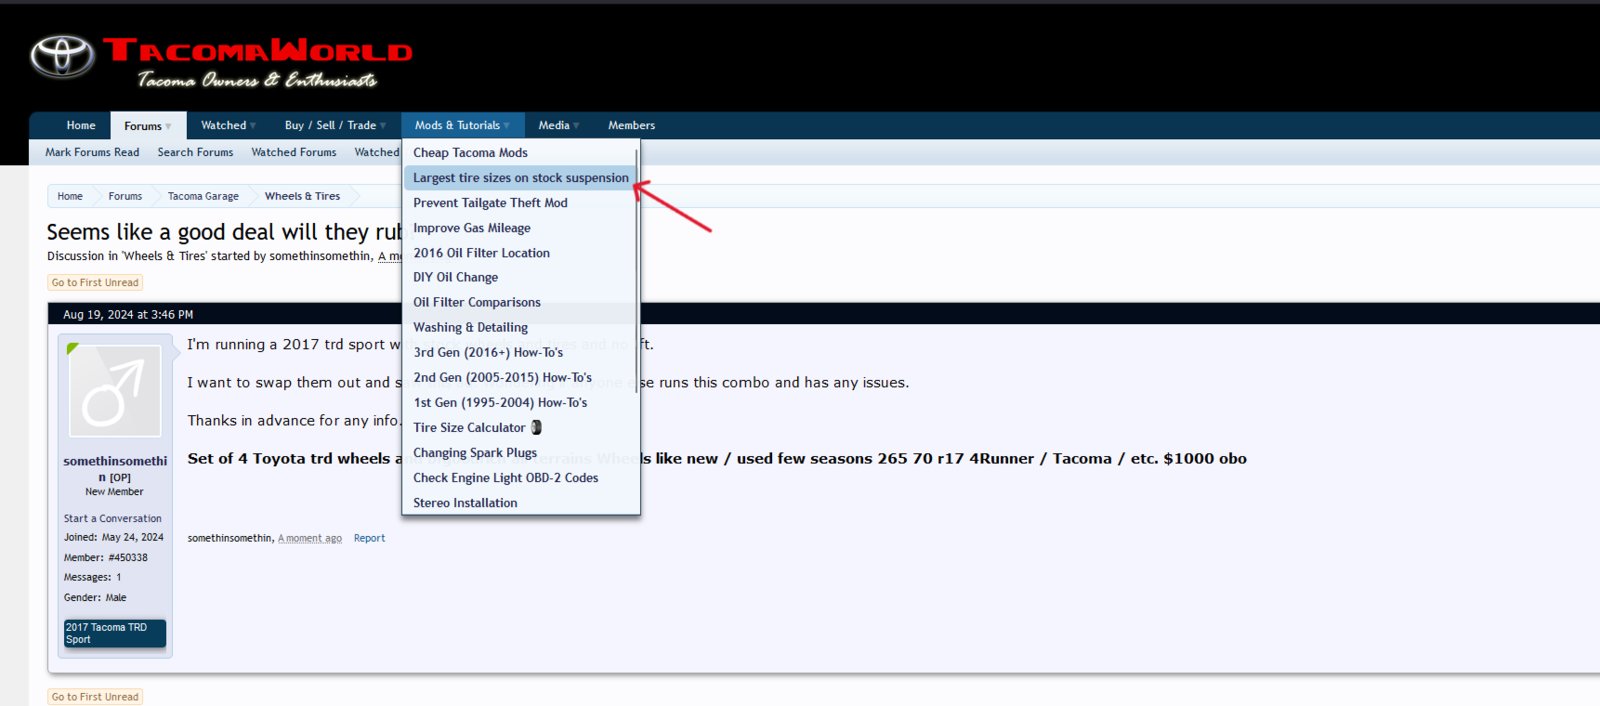Choose Check Engine Light OBD-2 Codes
Image resolution: width=1600 pixels, height=706 pixels.
pyautogui.click(x=505, y=478)
